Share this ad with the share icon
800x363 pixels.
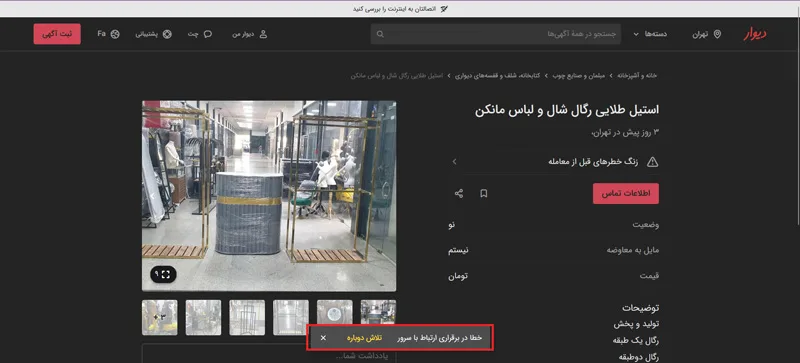click(x=459, y=194)
